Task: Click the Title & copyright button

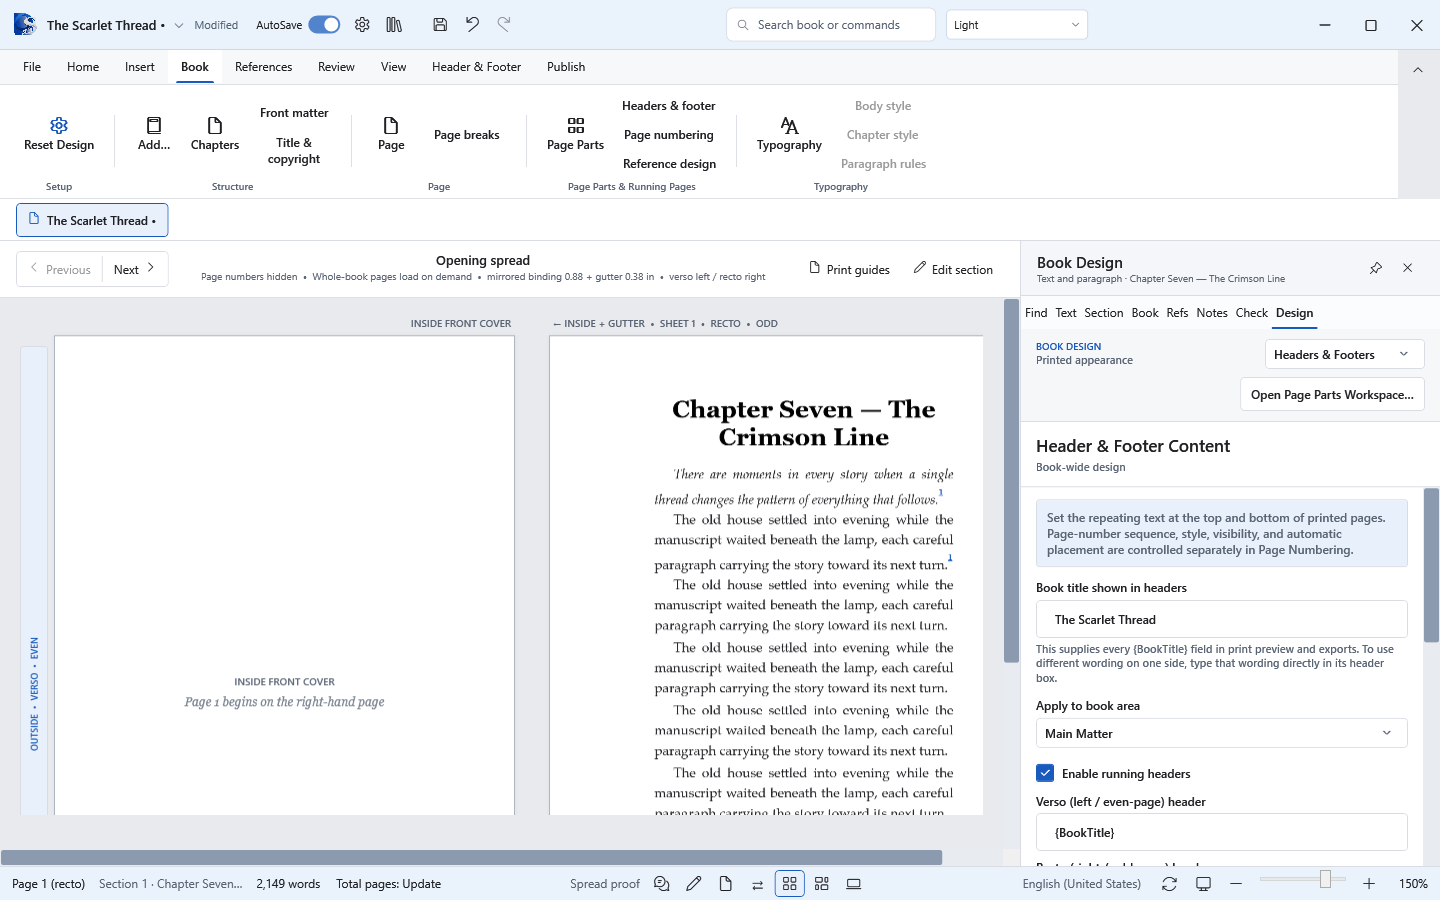Action: [x=294, y=151]
